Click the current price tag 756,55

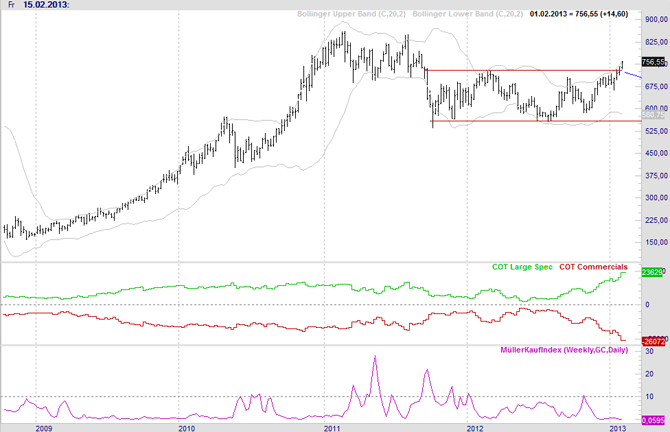tap(654, 62)
